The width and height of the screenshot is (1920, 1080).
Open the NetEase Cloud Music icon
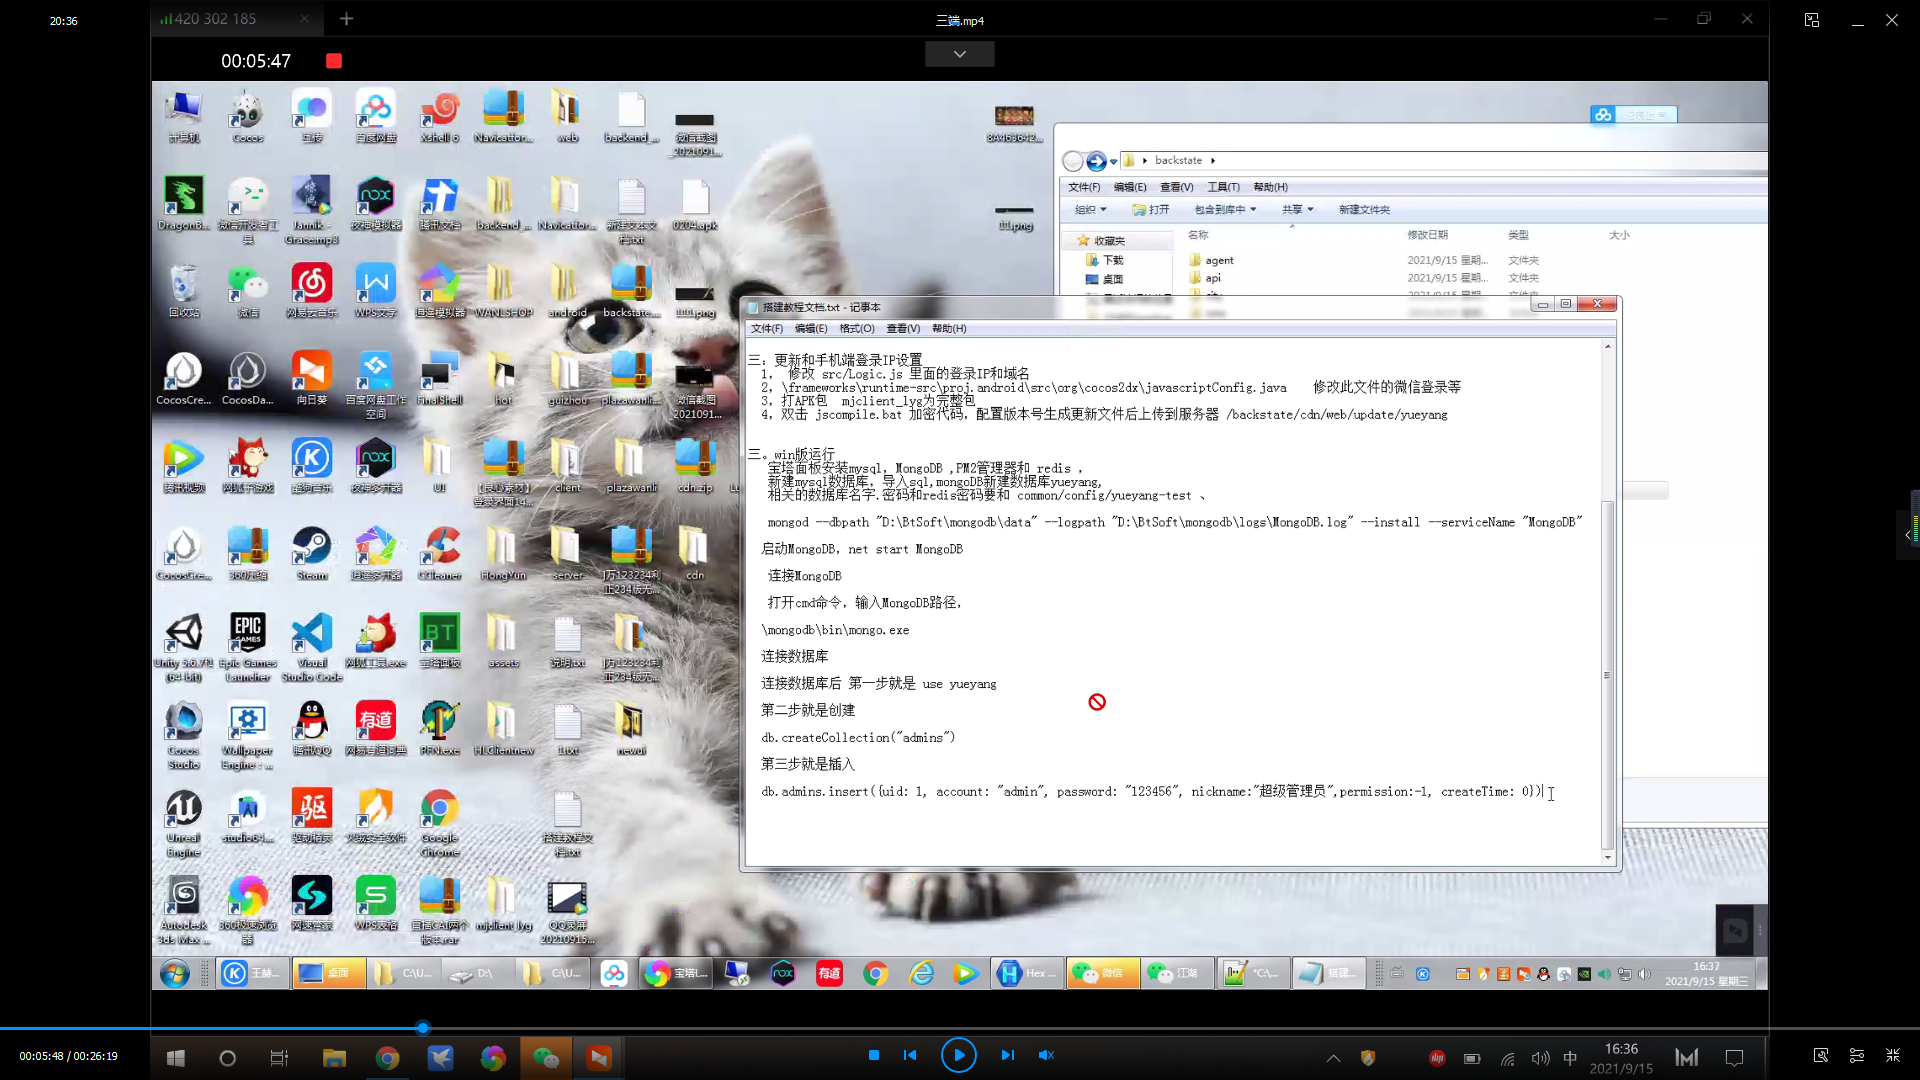[312, 291]
